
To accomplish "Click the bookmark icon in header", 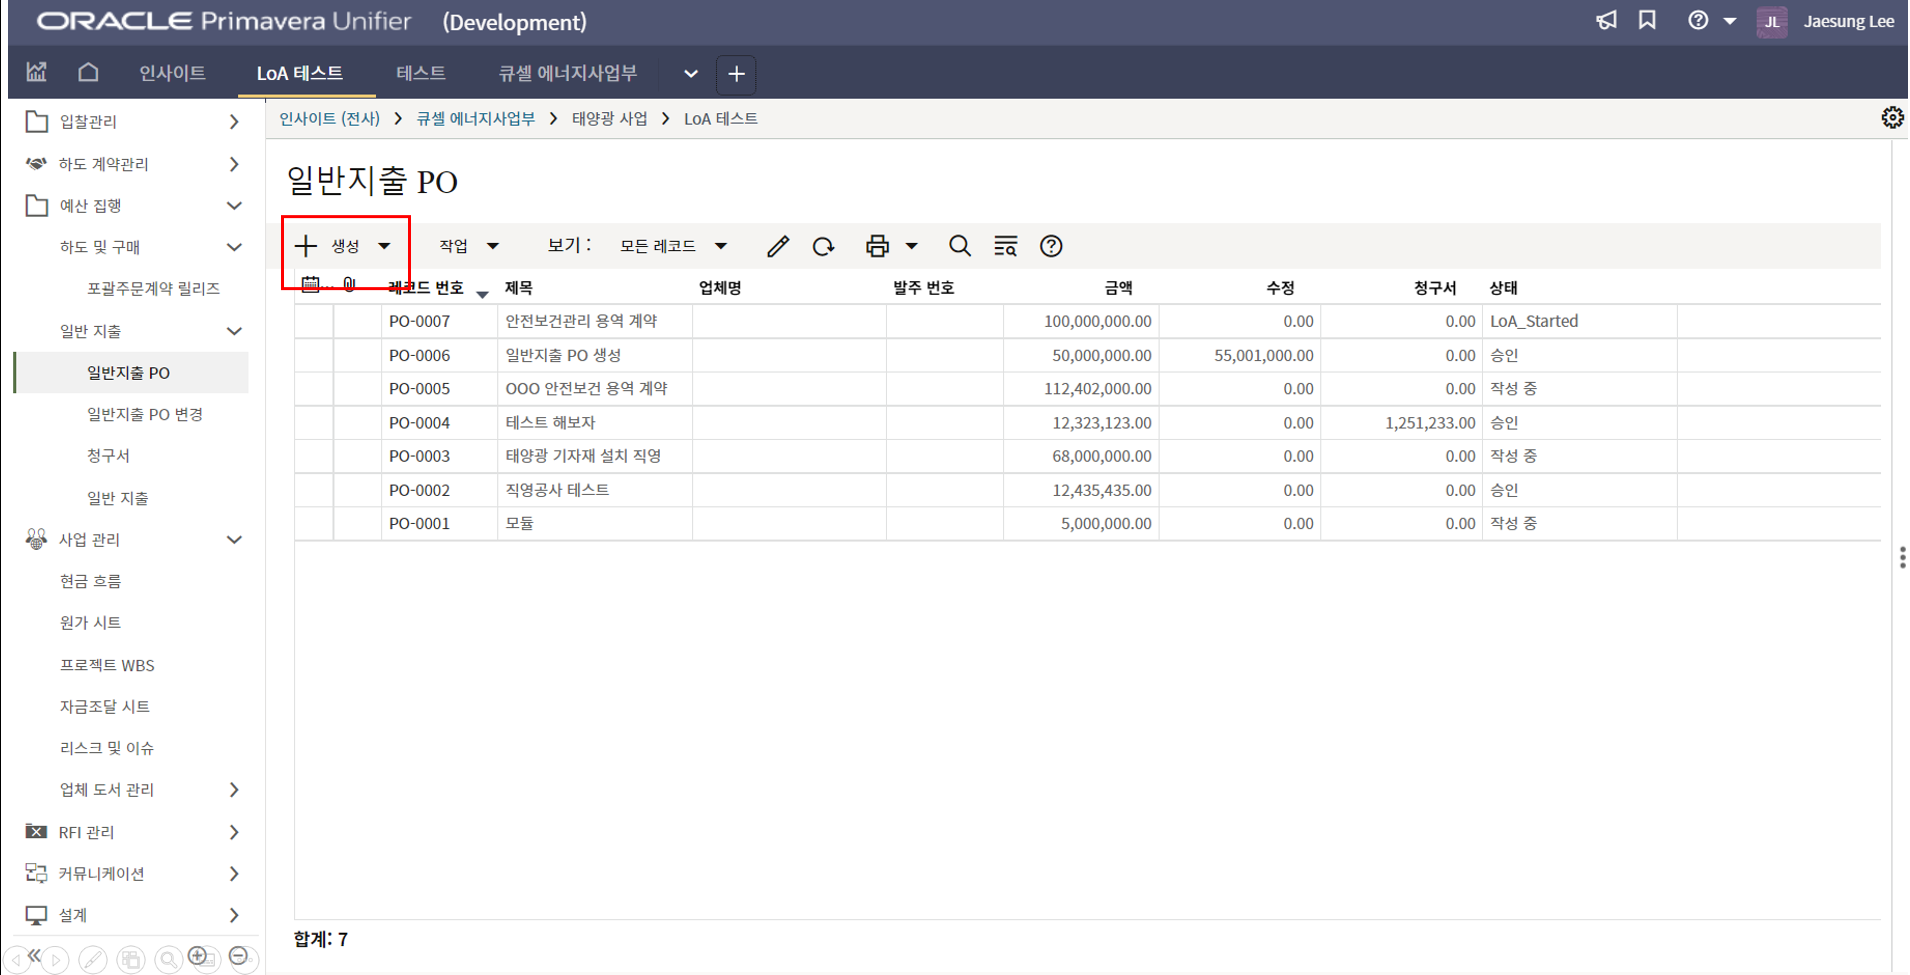I will 1647,21.
